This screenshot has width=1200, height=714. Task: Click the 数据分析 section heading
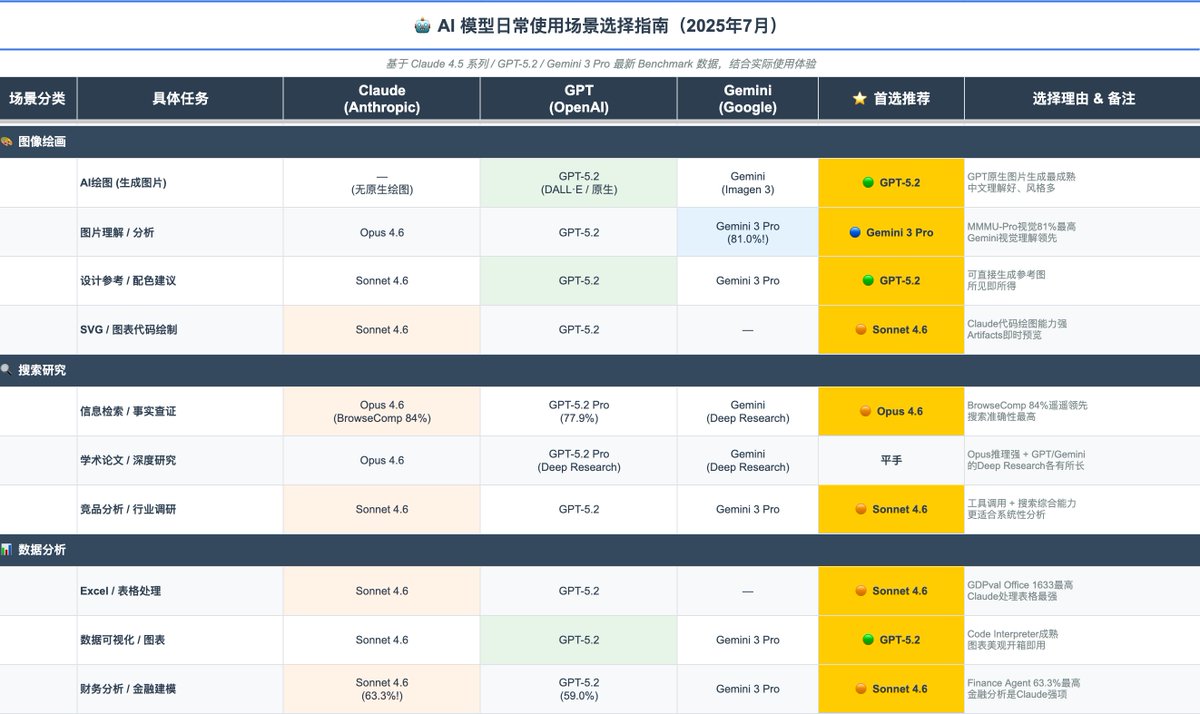pos(42,550)
